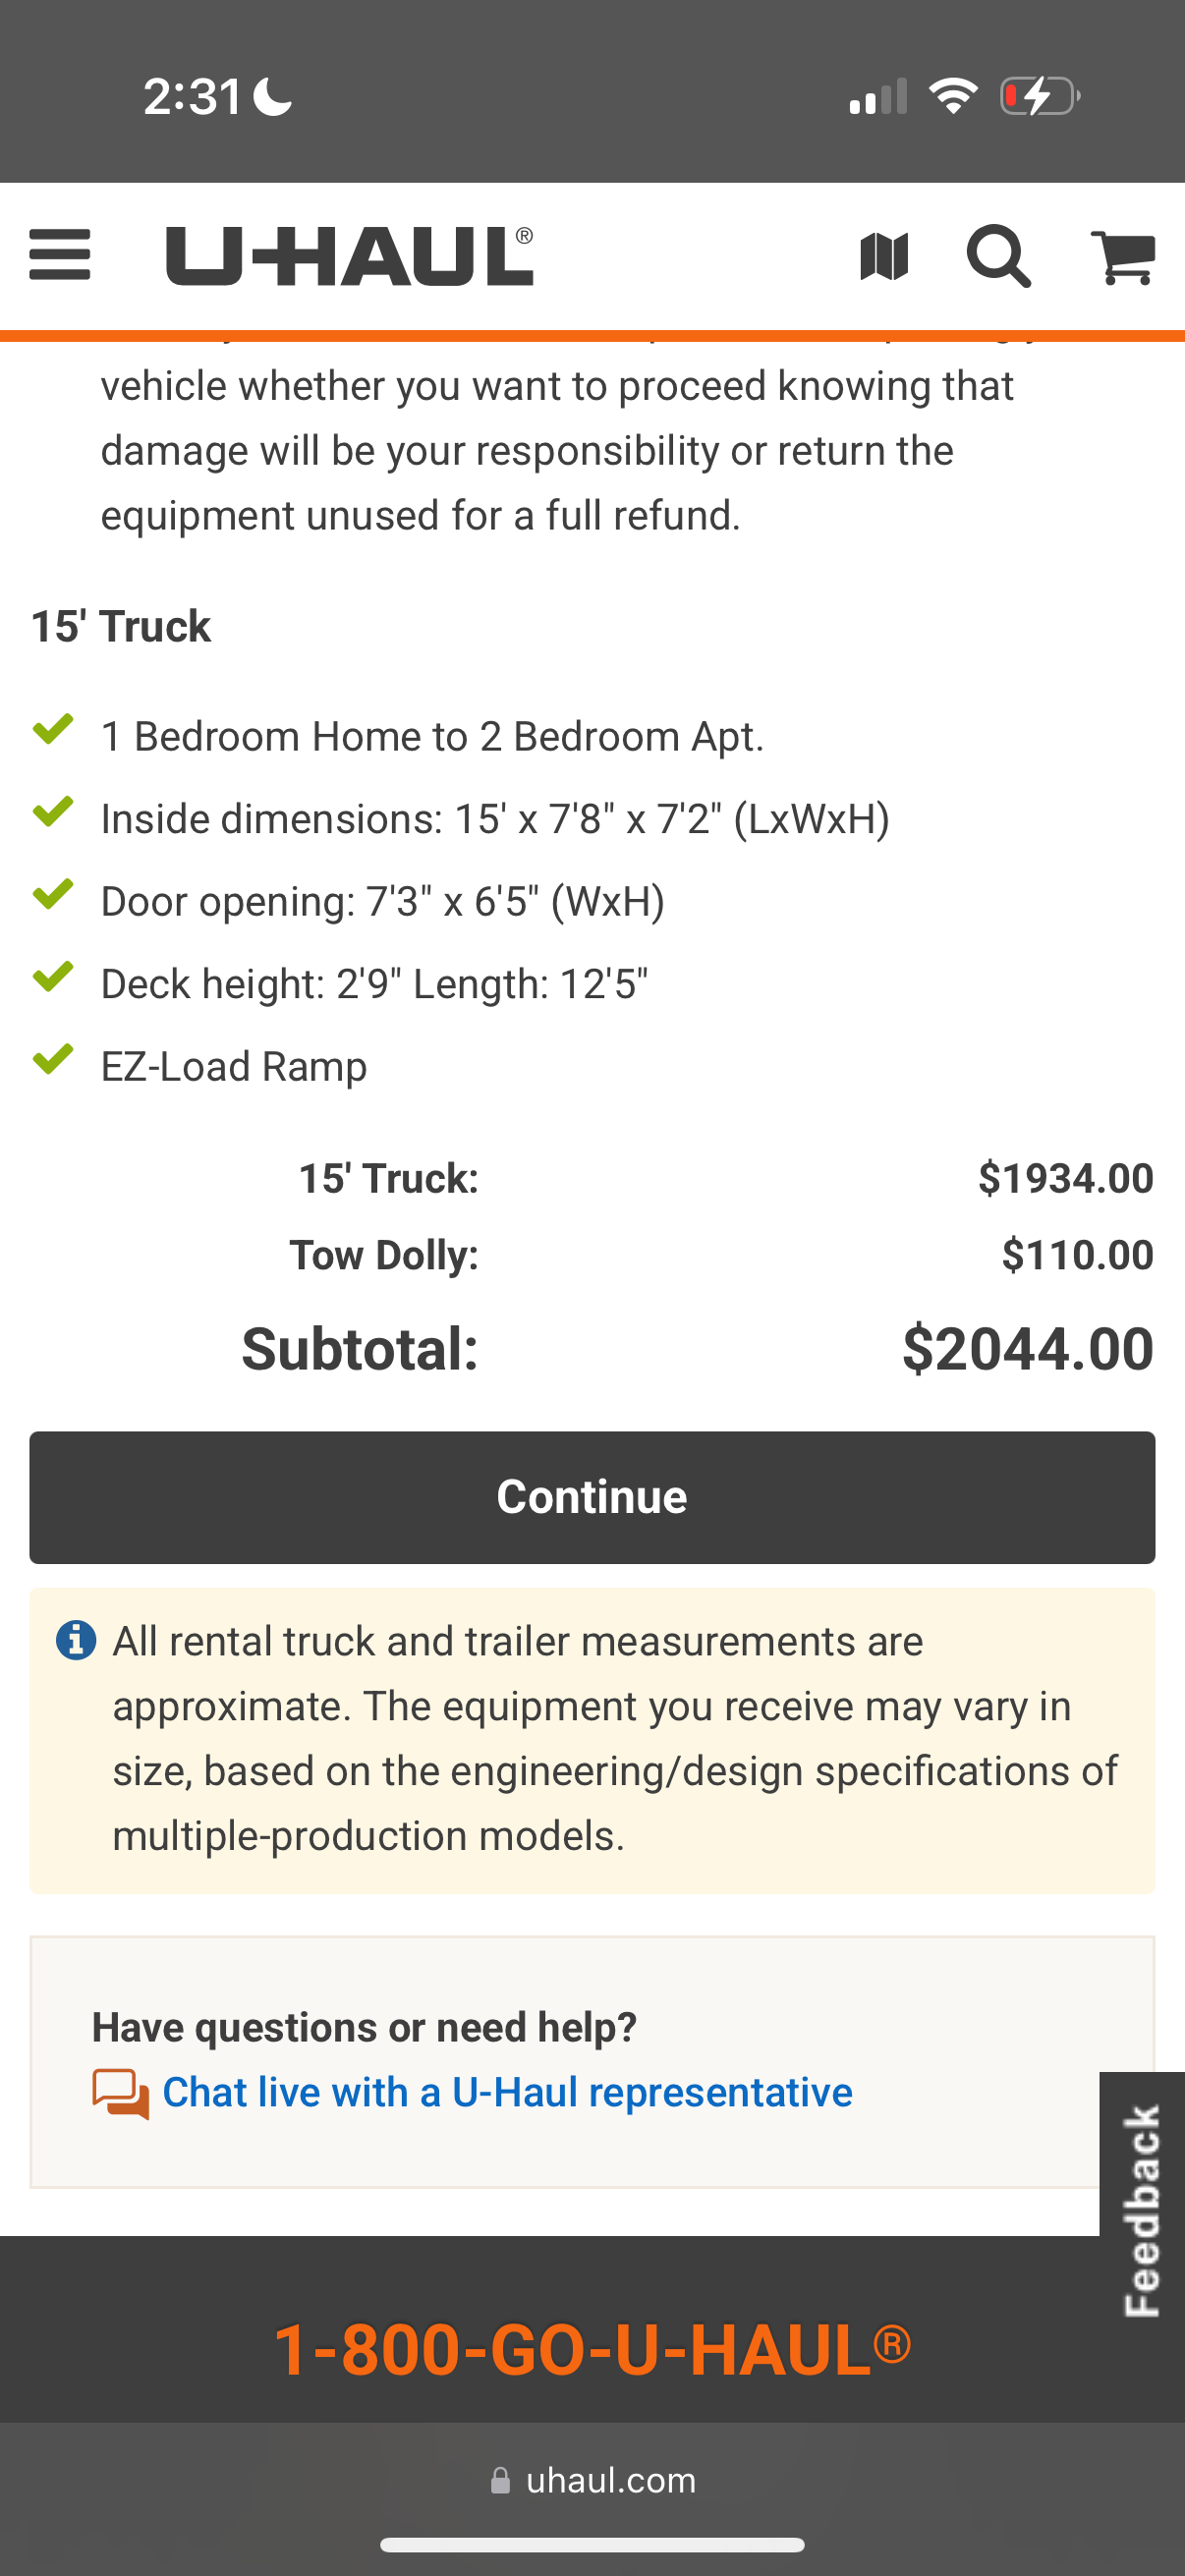Tap the chat bubbles icon
This screenshot has width=1185, height=2576.
coord(121,2093)
